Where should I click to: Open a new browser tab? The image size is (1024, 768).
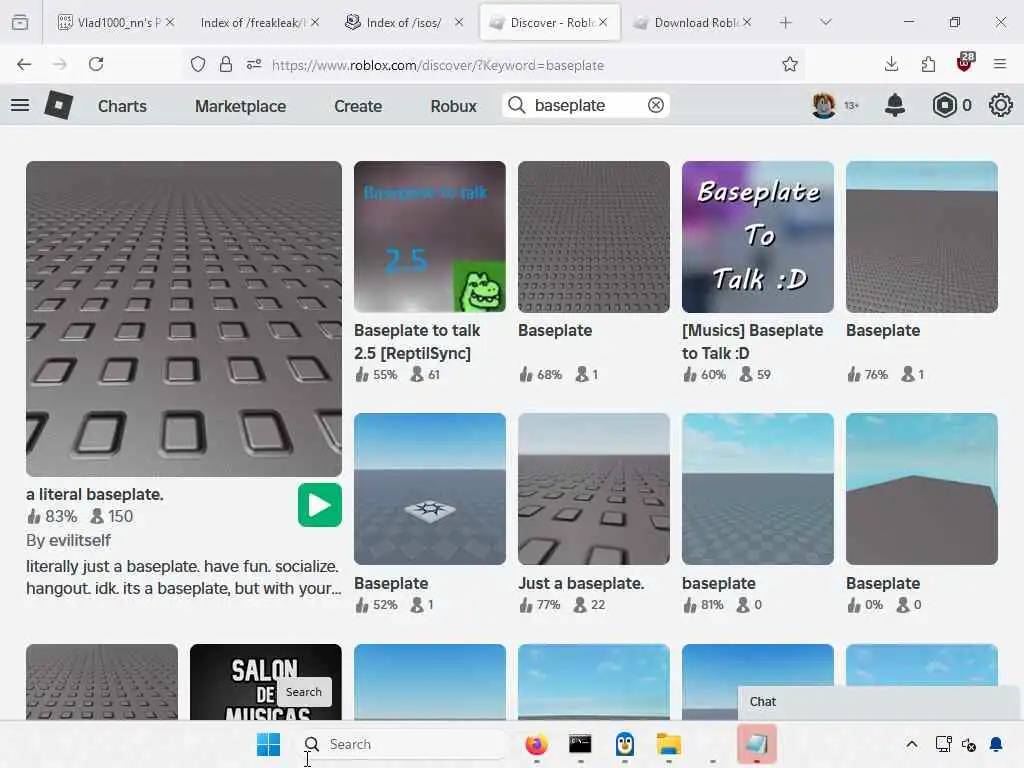786,23
